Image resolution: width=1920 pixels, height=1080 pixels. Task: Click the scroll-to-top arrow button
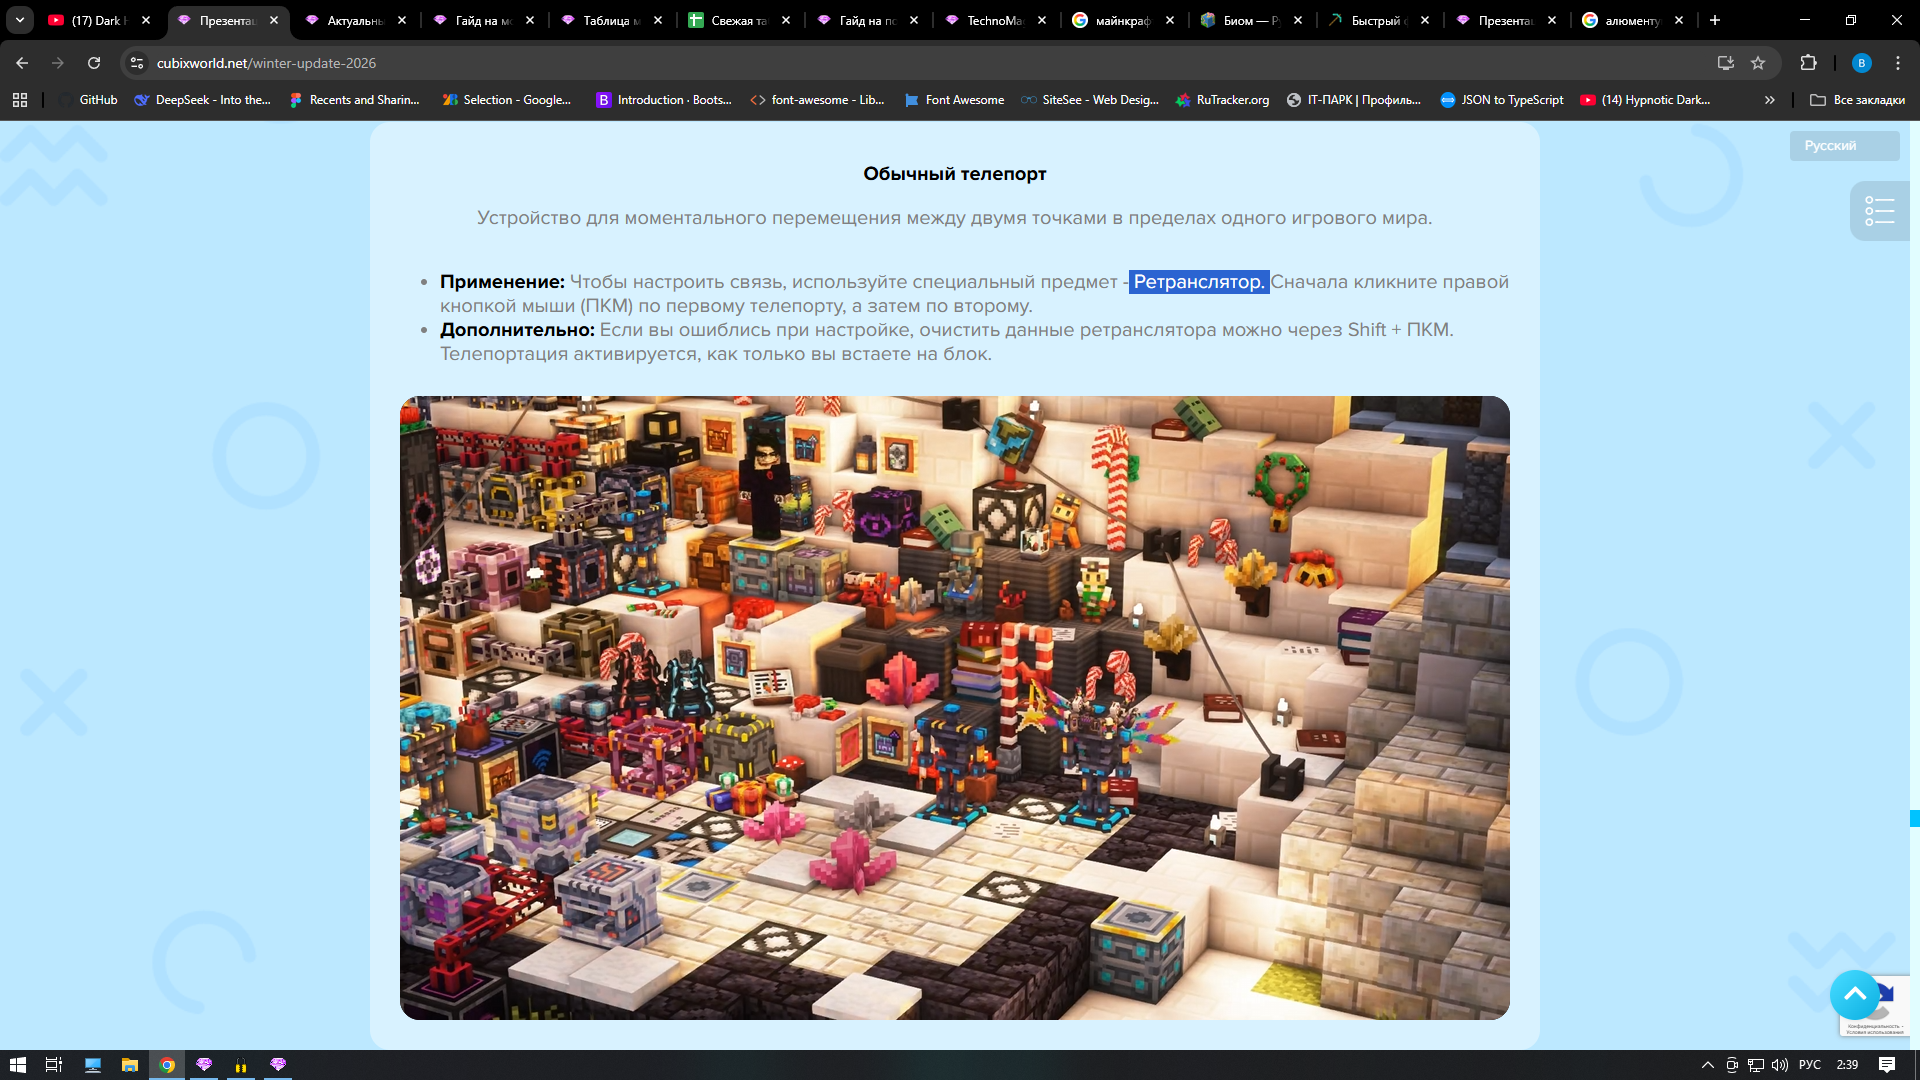tap(1854, 994)
